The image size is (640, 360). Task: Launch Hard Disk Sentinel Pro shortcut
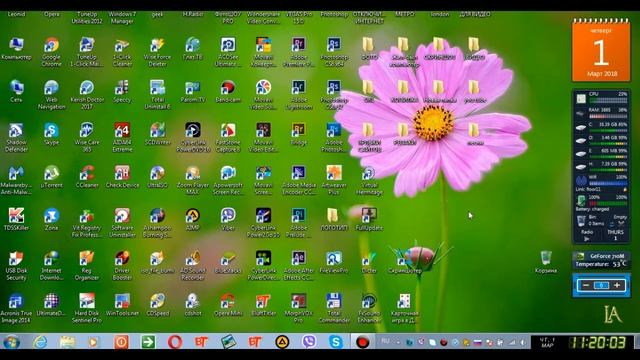click(87, 308)
